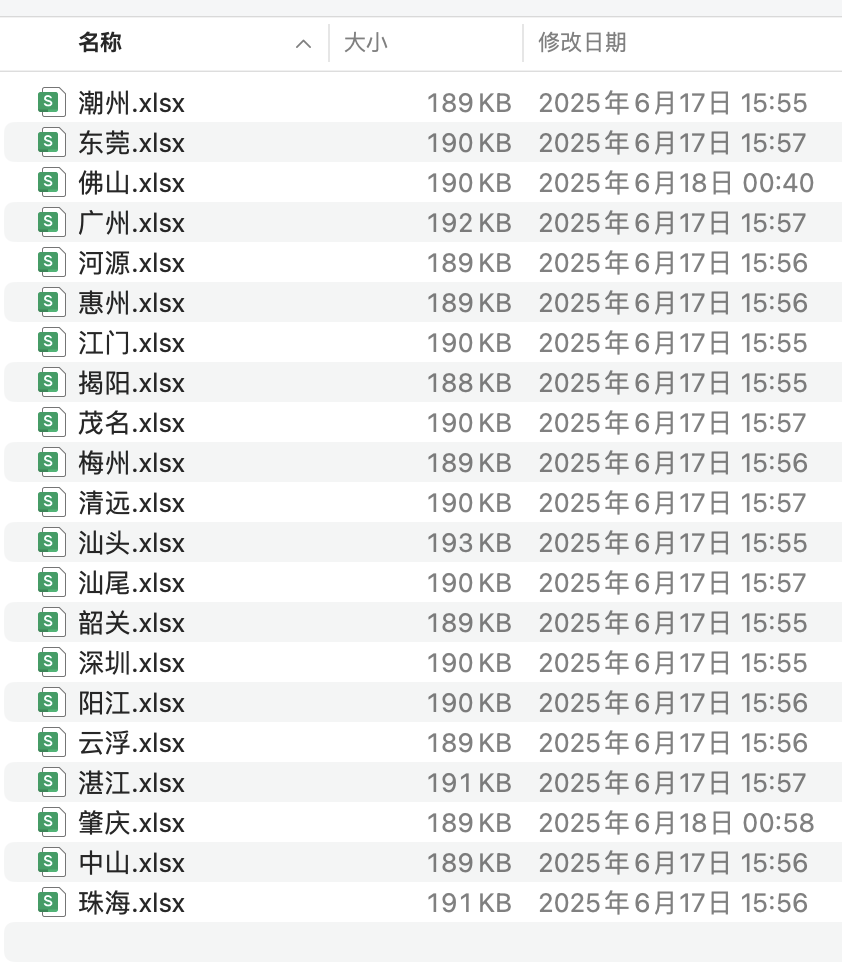
Task: Select the file icon of 汕头.xlsx
Action: click(49, 543)
